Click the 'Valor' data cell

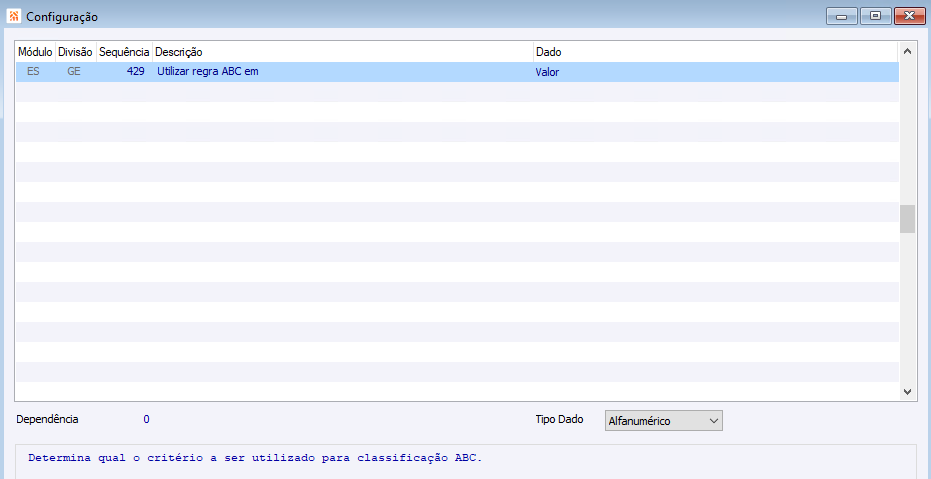547,72
